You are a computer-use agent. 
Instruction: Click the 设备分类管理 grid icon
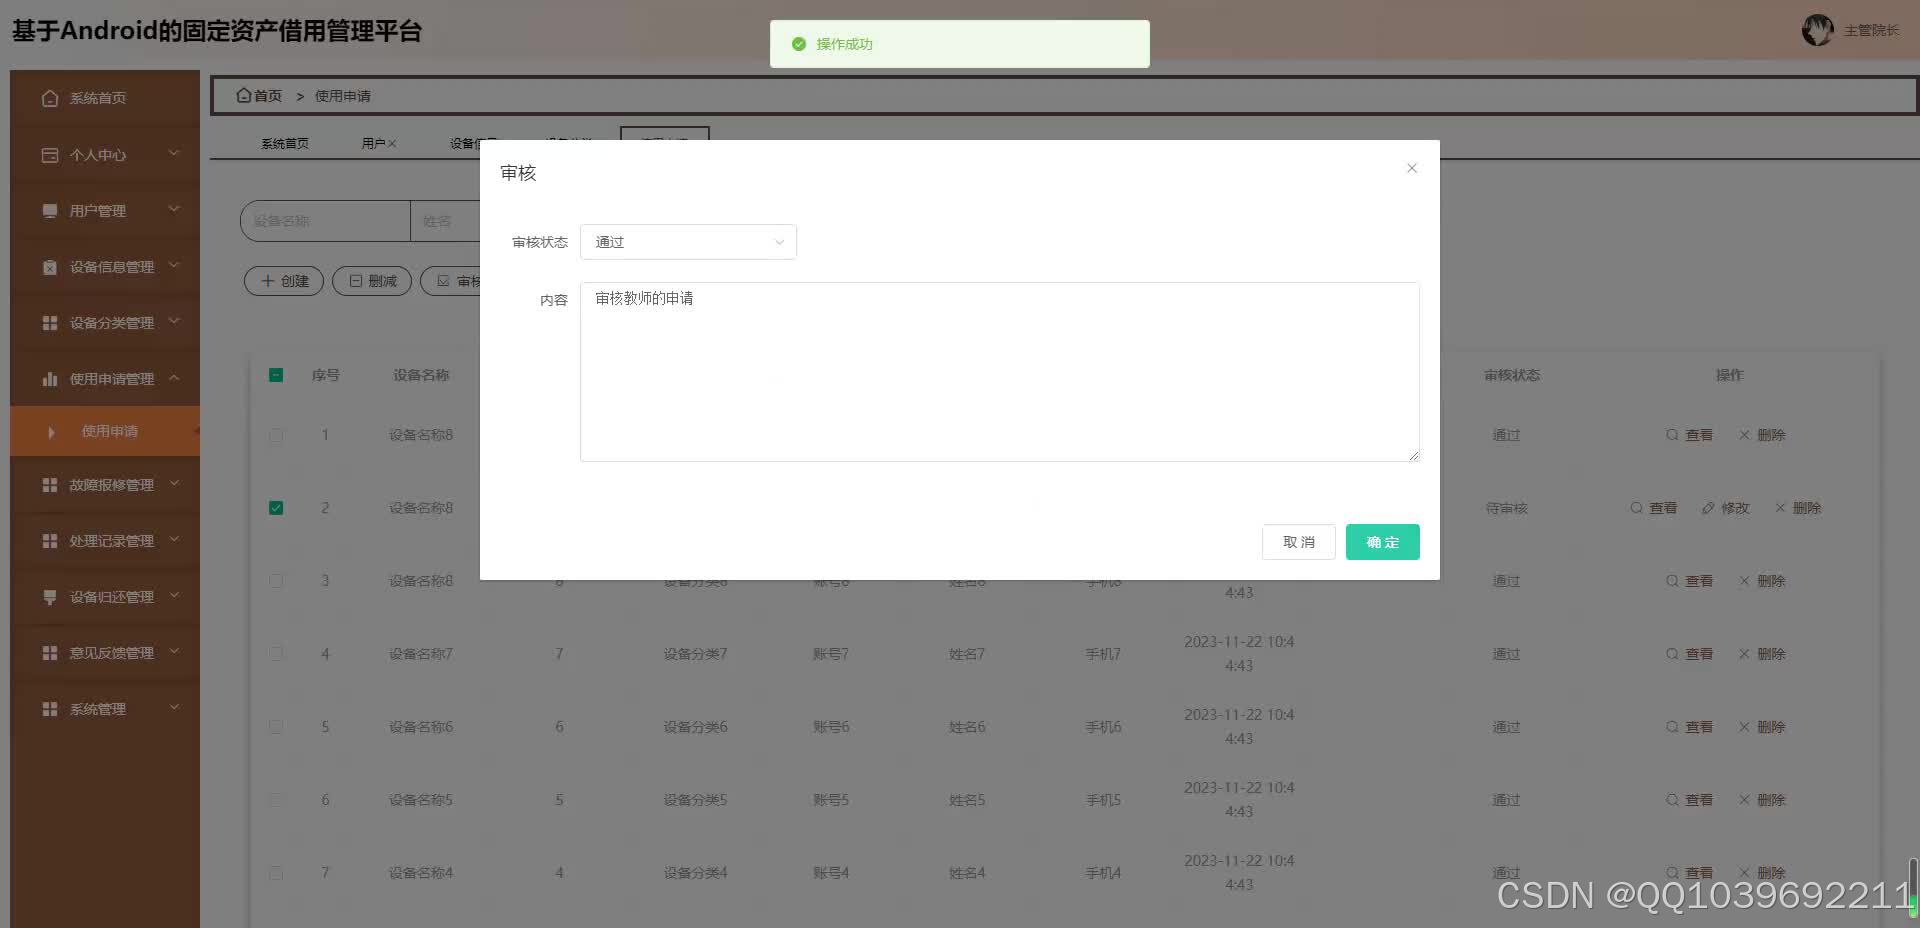[x=50, y=323]
